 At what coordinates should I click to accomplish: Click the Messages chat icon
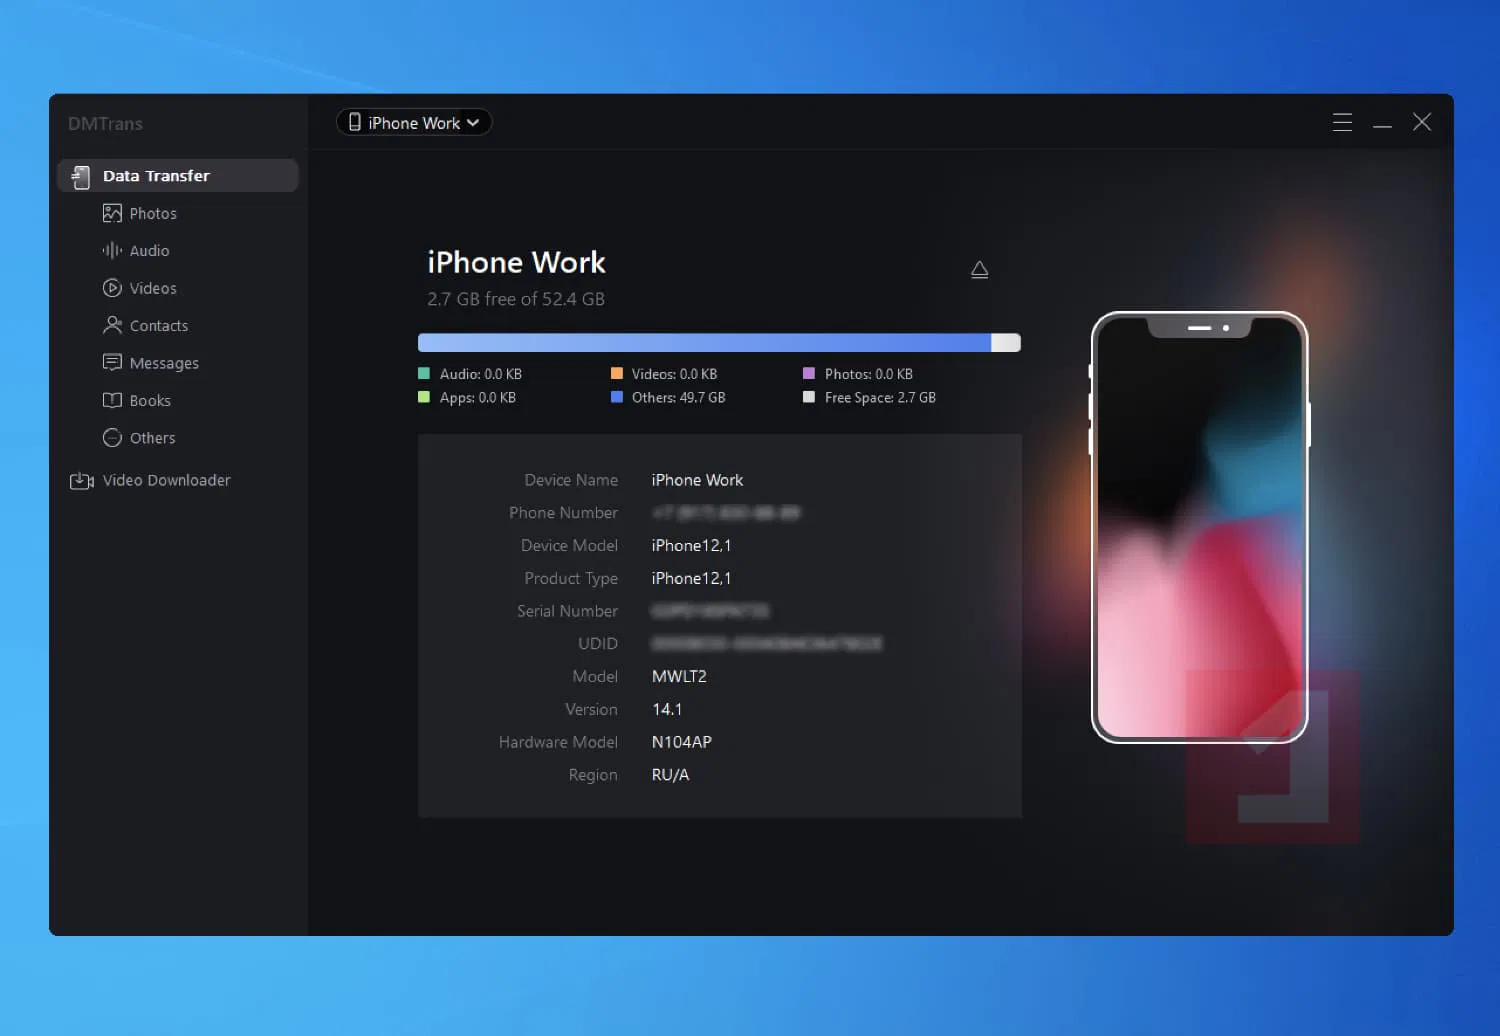pyautogui.click(x=112, y=362)
